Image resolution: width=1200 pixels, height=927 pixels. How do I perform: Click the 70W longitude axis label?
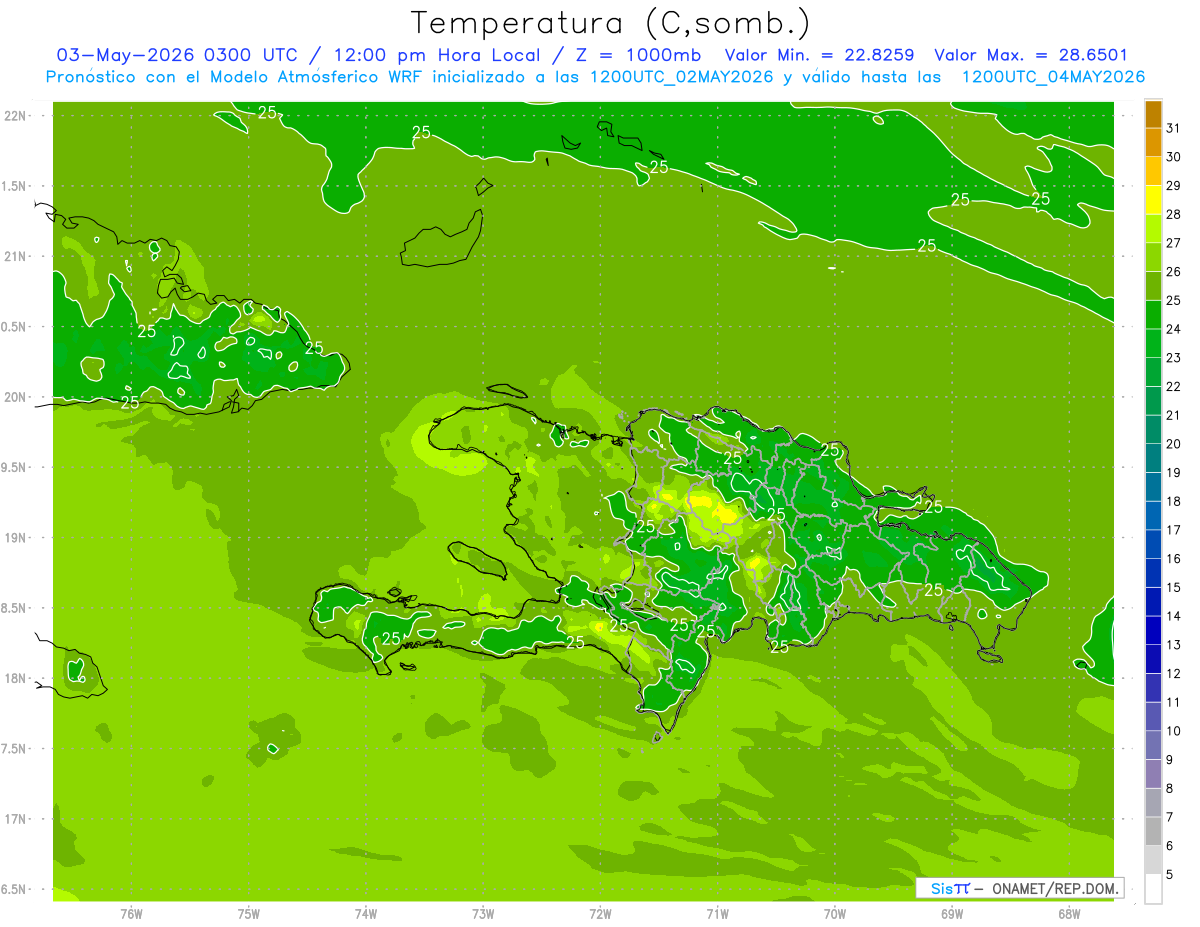(834, 913)
